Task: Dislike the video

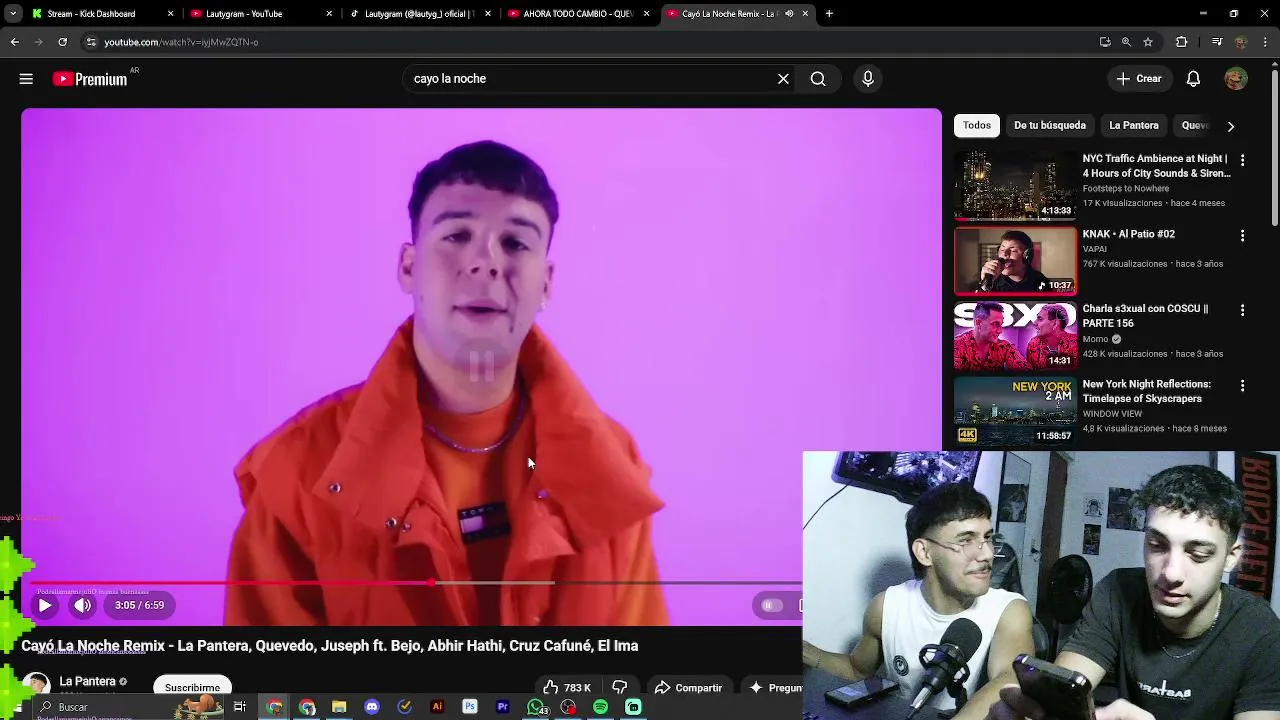Action: tap(620, 688)
